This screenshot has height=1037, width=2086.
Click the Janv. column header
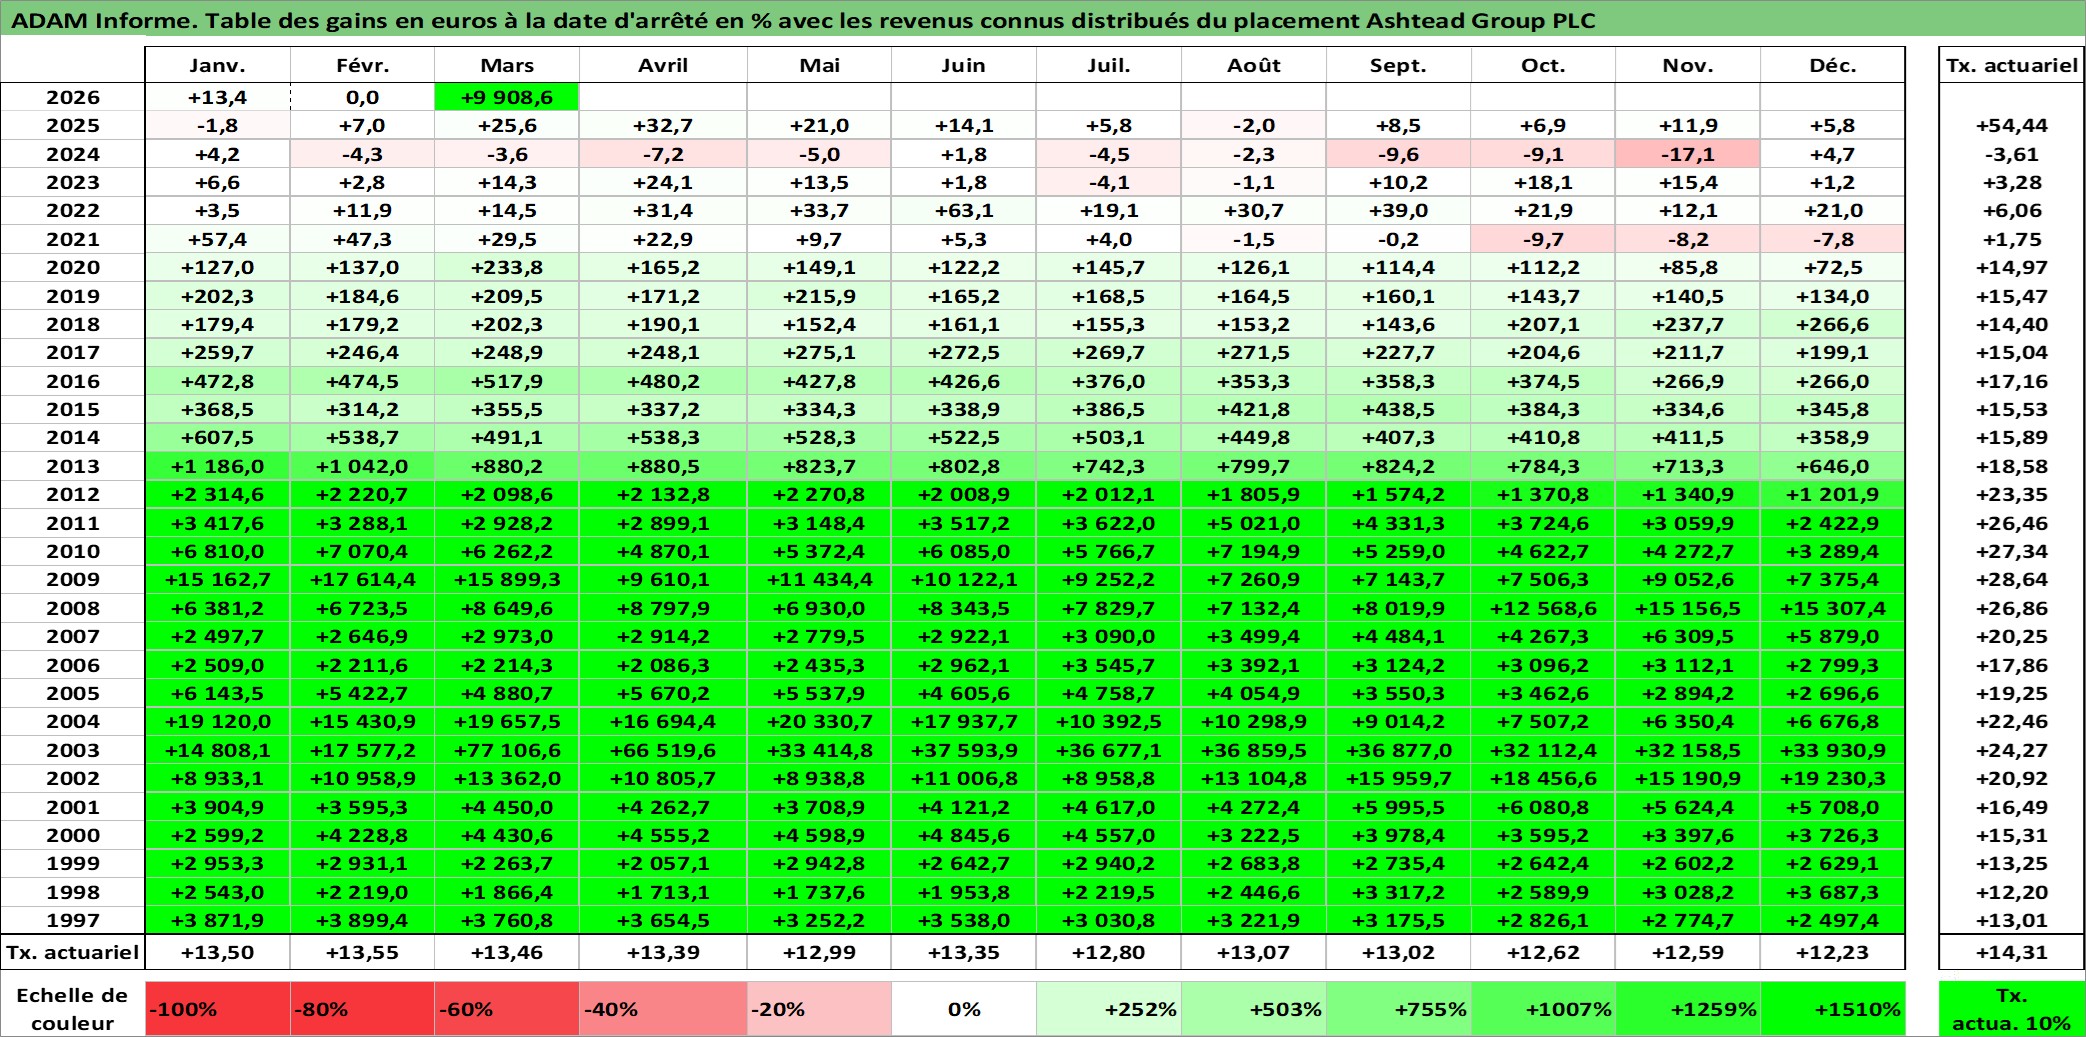(x=217, y=65)
